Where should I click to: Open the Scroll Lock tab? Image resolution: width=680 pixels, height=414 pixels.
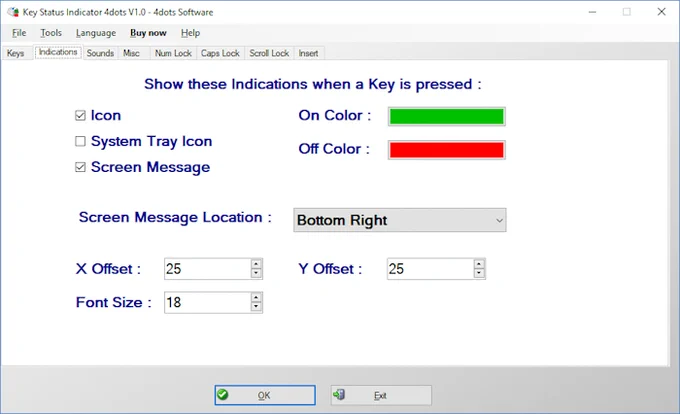pyautogui.click(x=269, y=53)
